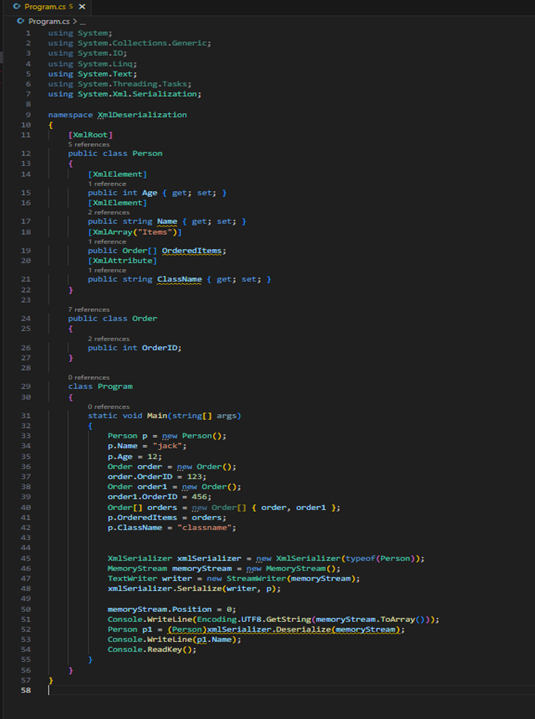Click the XmlArray("Items") attribute
Viewport: 535px width, 719px height.
(135, 232)
